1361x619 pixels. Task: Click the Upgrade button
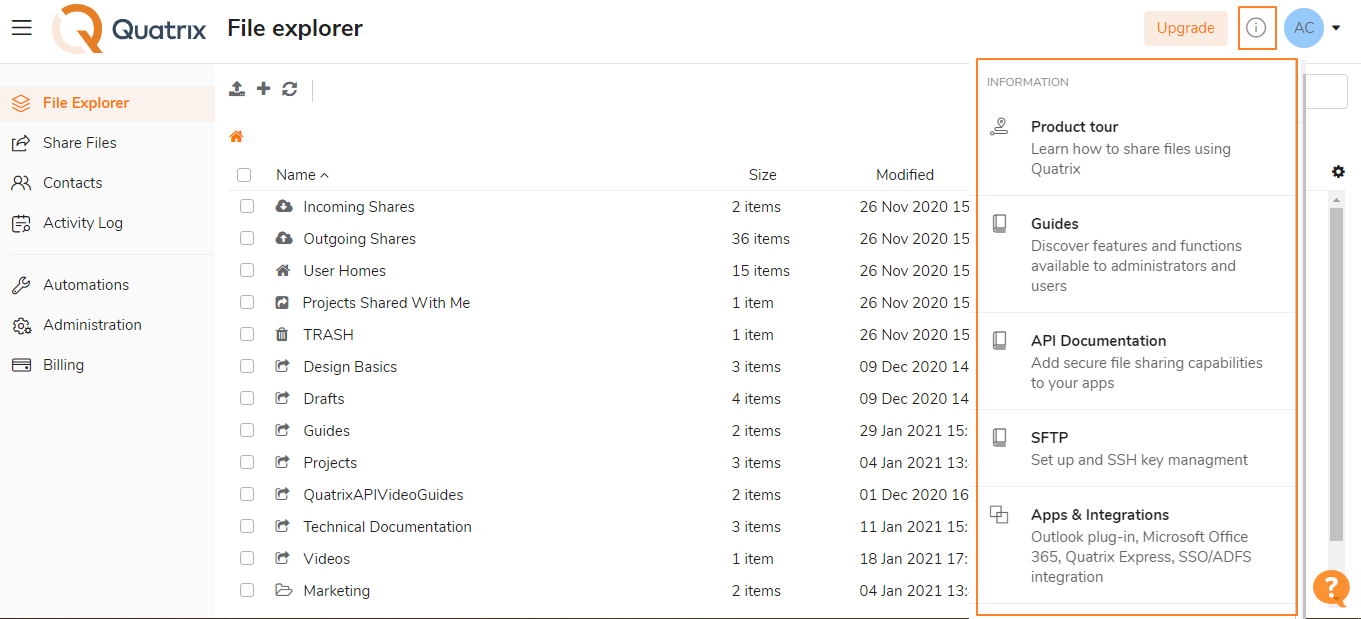1185,28
